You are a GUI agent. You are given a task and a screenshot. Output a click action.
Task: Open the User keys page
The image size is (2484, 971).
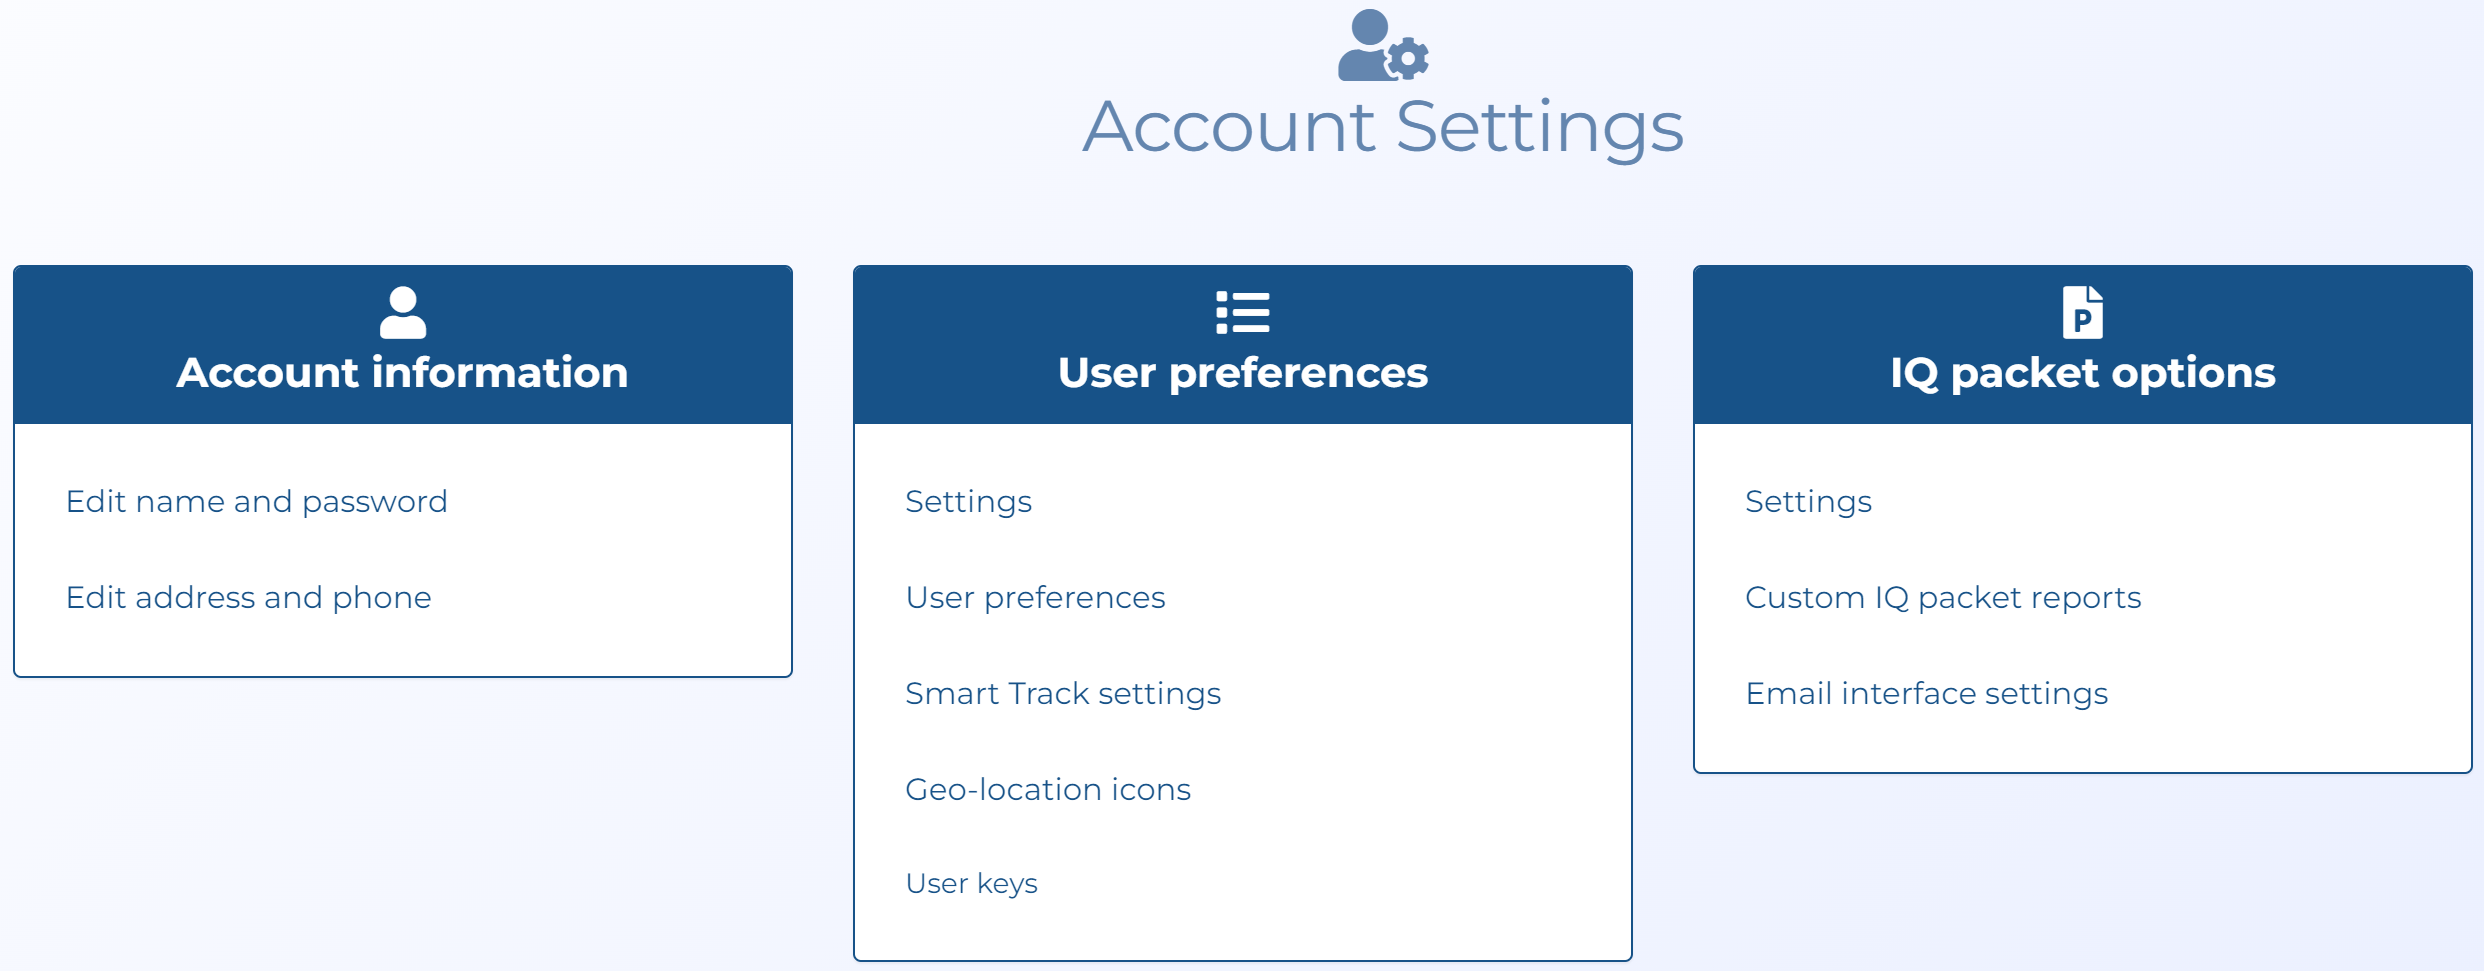[971, 883]
